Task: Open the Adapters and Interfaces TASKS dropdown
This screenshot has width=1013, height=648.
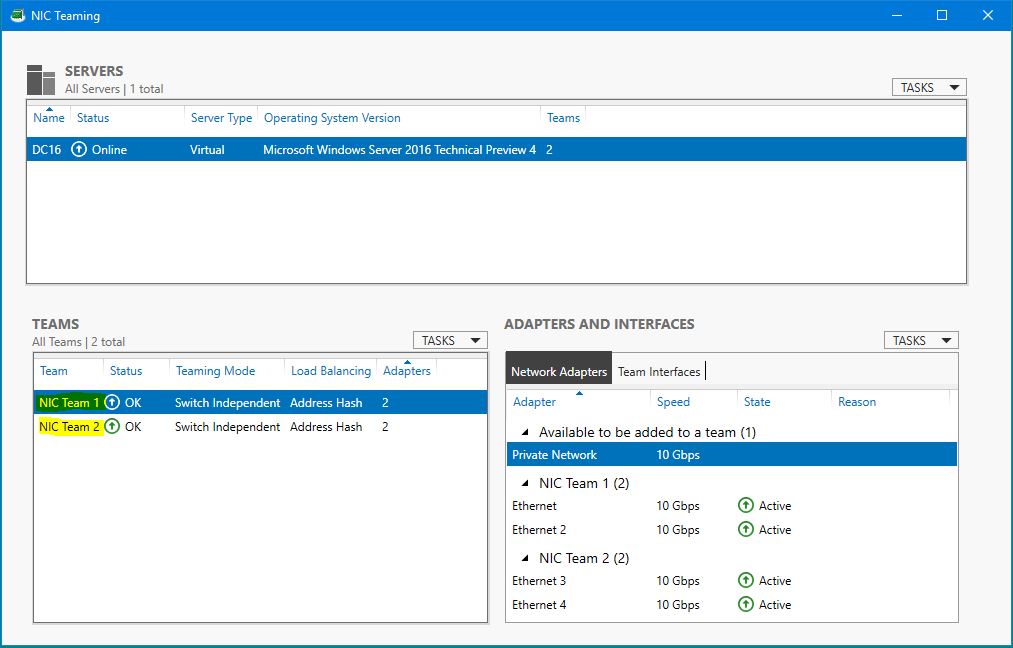Action: tap(921, 340)
